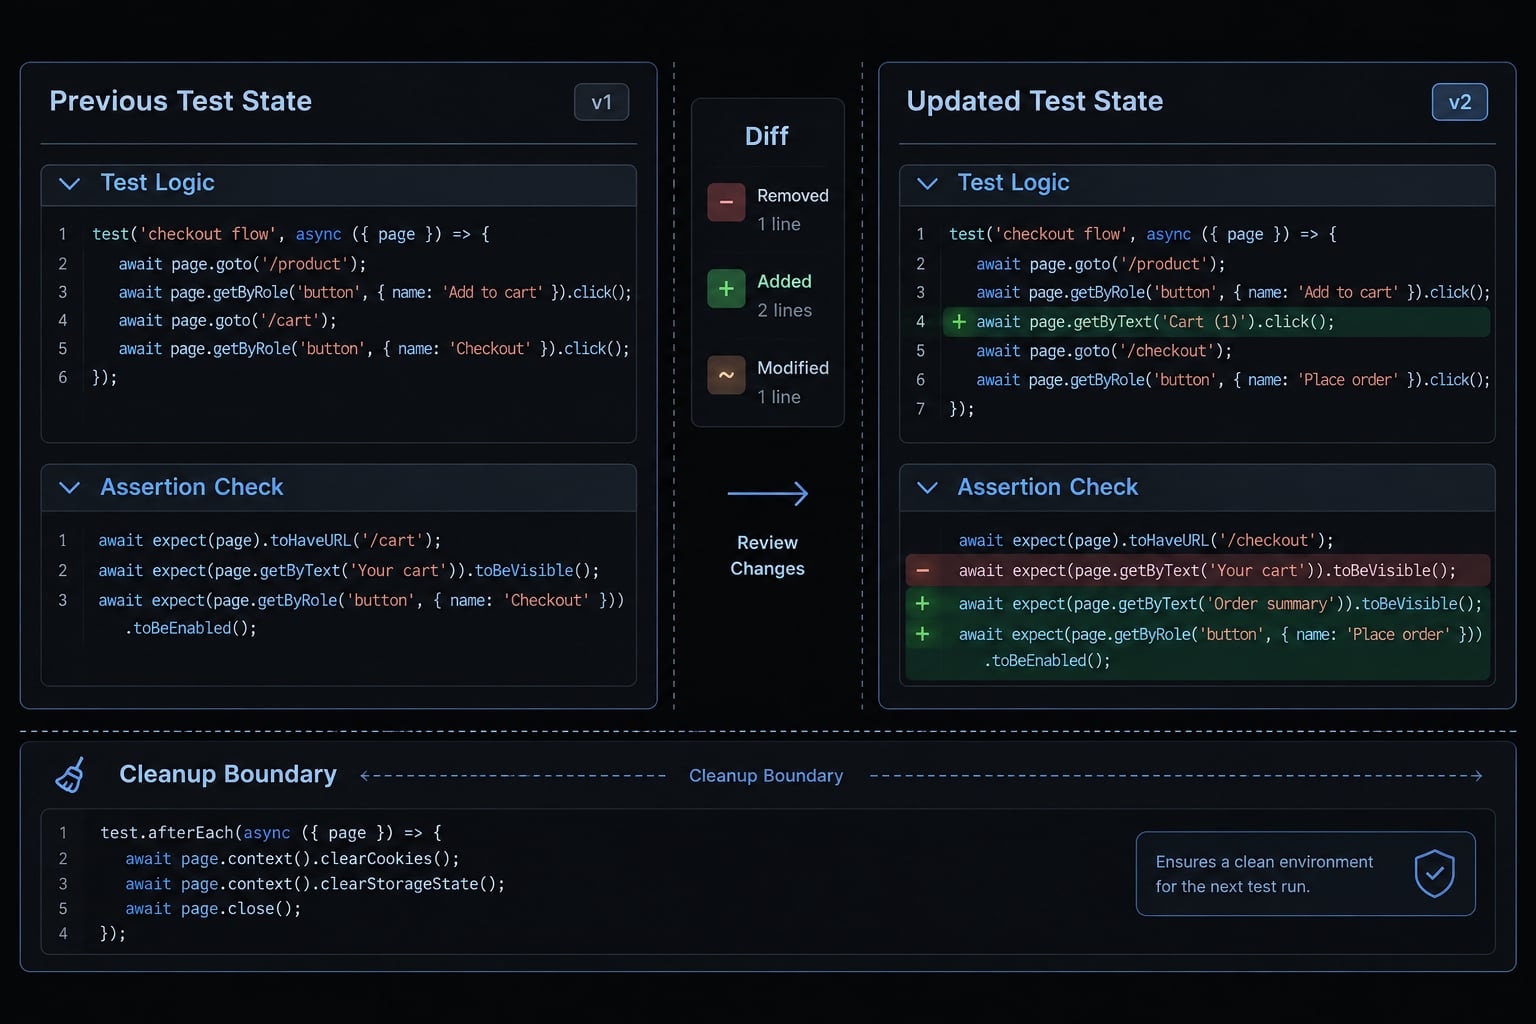The height and width of the screenshot is (1024, 1536).
Task: Click toHaveURL('/checkout') assertion line
Action: (x=1146, y=540)
